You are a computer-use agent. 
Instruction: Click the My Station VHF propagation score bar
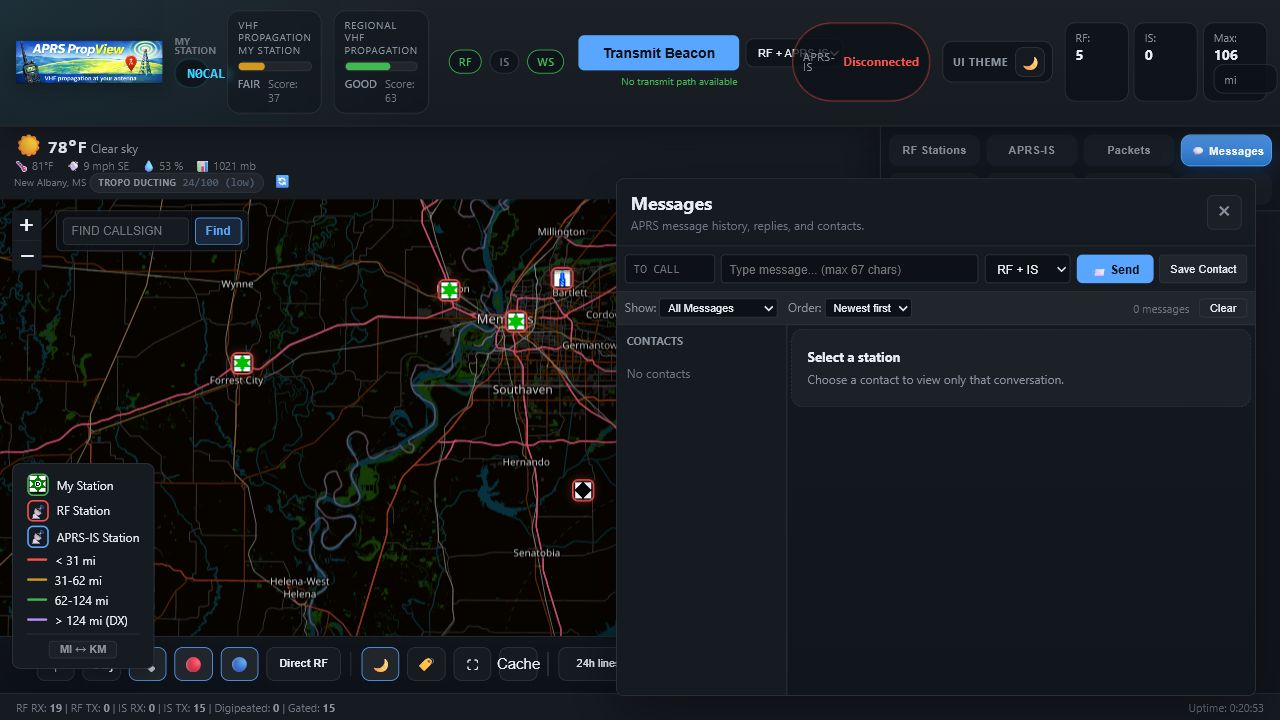(274, 67)
